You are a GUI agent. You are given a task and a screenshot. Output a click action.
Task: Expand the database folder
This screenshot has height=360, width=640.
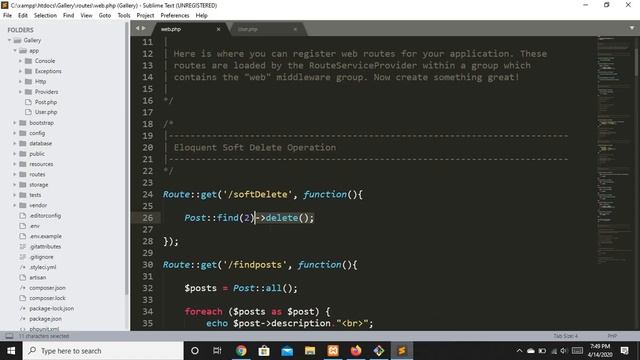[15, 143]
